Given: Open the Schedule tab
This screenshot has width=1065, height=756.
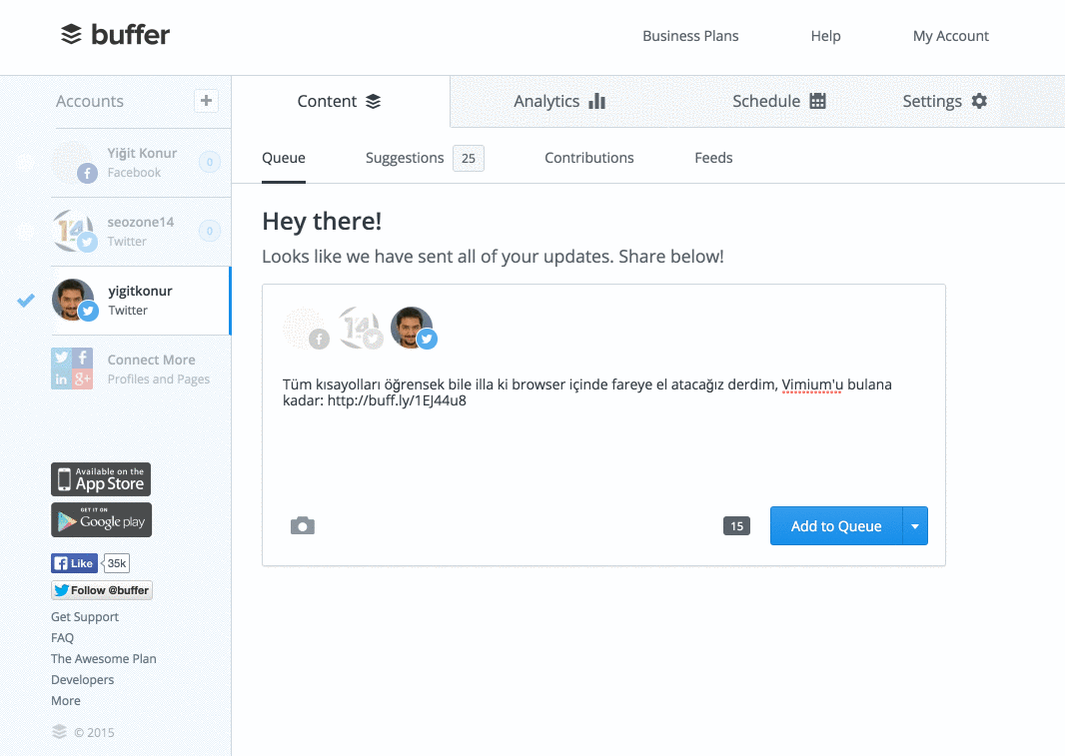Looking at the screenshot, I should coord(779,101).
